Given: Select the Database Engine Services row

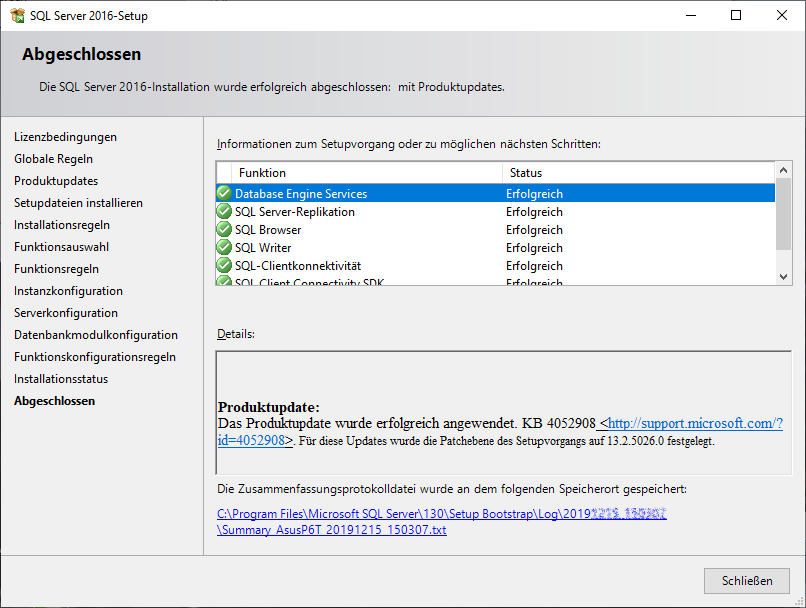Looking at the screenshot, I should click(x=301, y=194).
